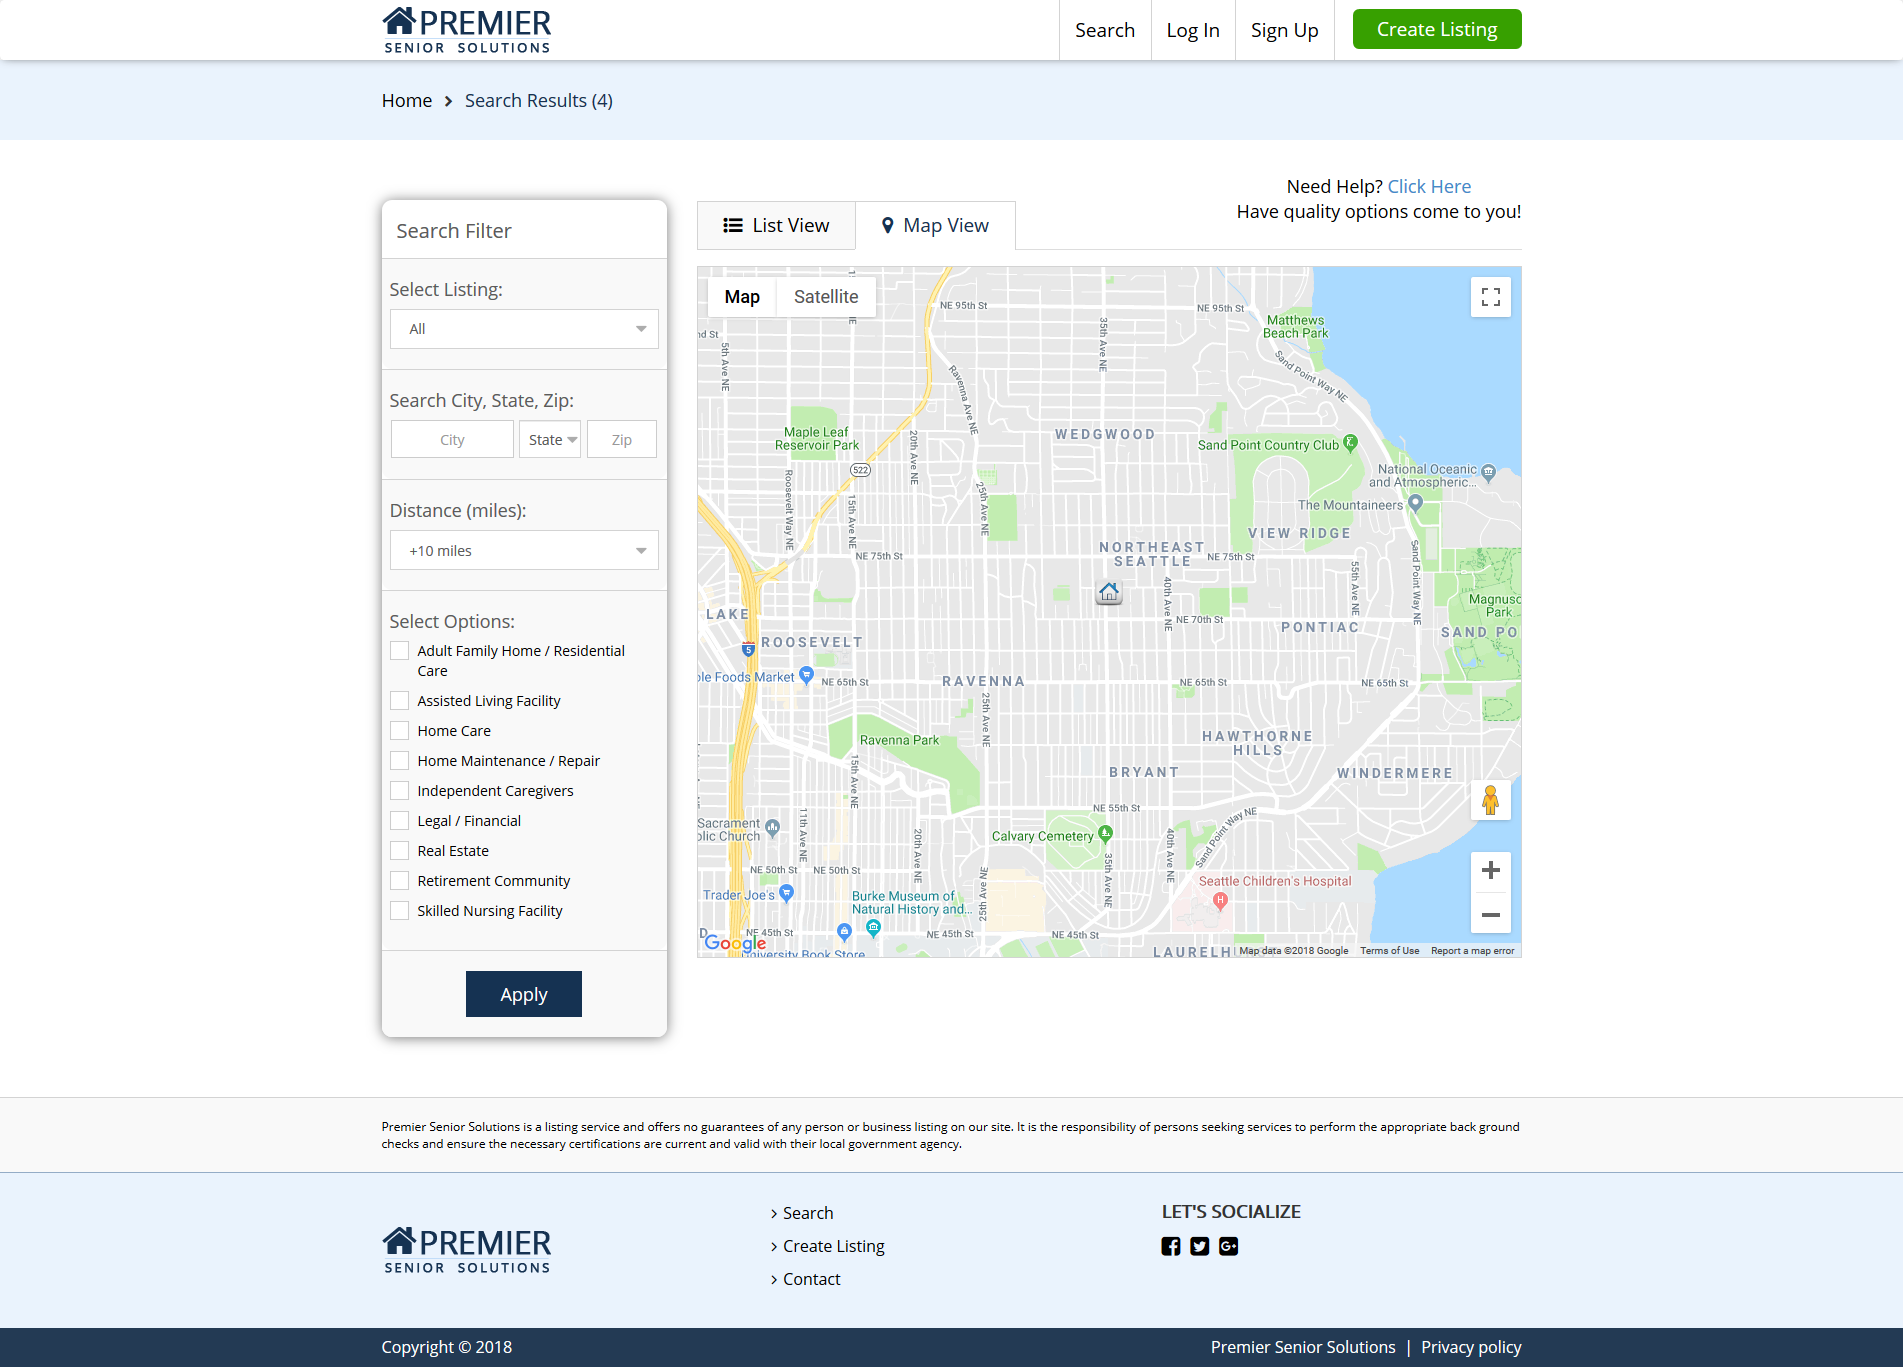Open the Twitter social icon
The height and width of the screenshot is (1367, 1903).
click(x=1200, y=1246)
